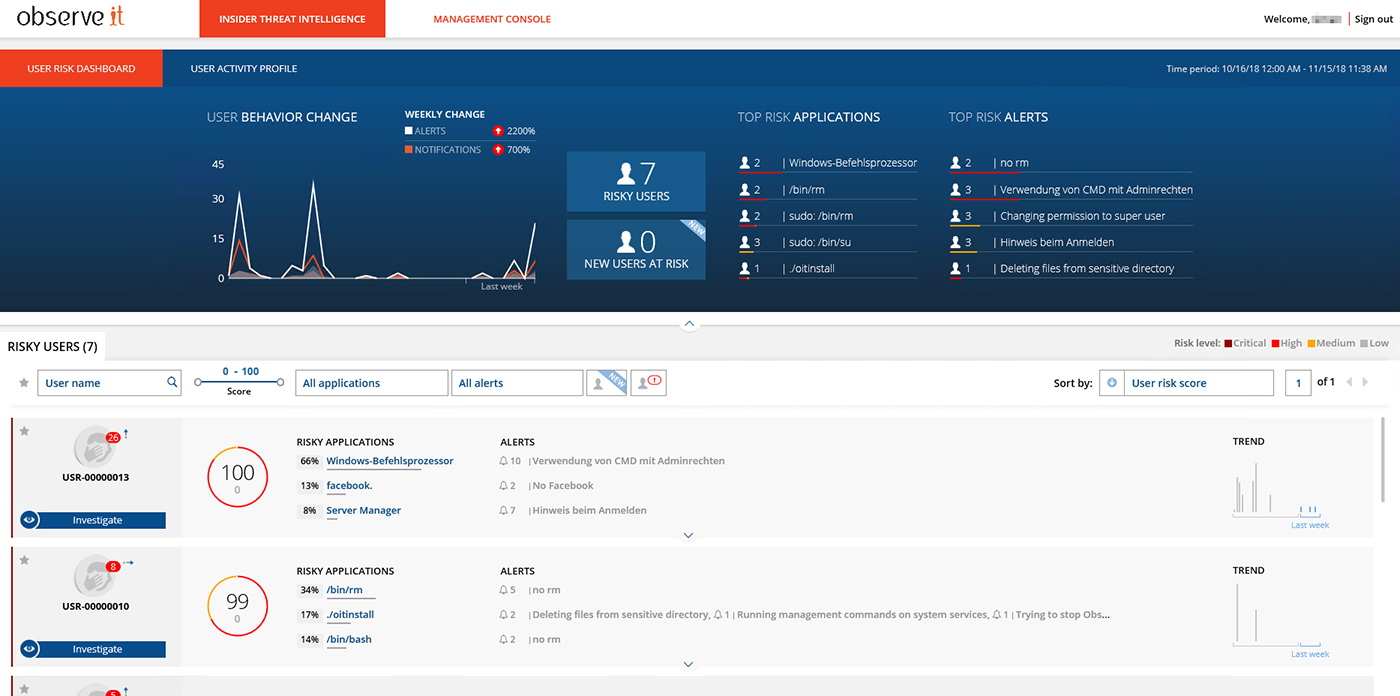Click the vertical scrollbar of user list

[1385, 460]
